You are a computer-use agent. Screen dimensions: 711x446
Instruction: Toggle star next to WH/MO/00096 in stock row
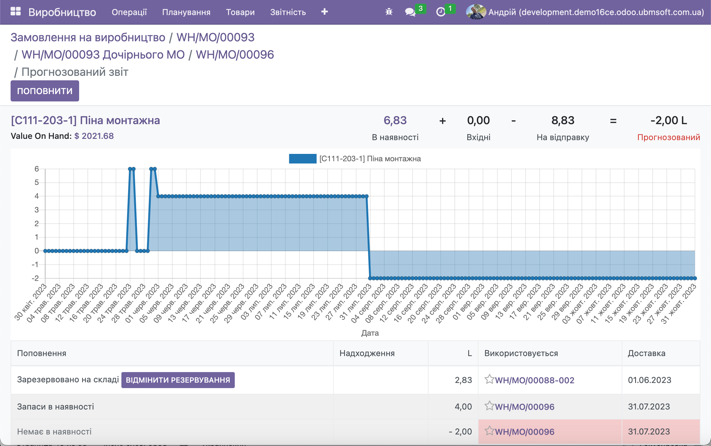pyautogui.click(x=489, y=406)
